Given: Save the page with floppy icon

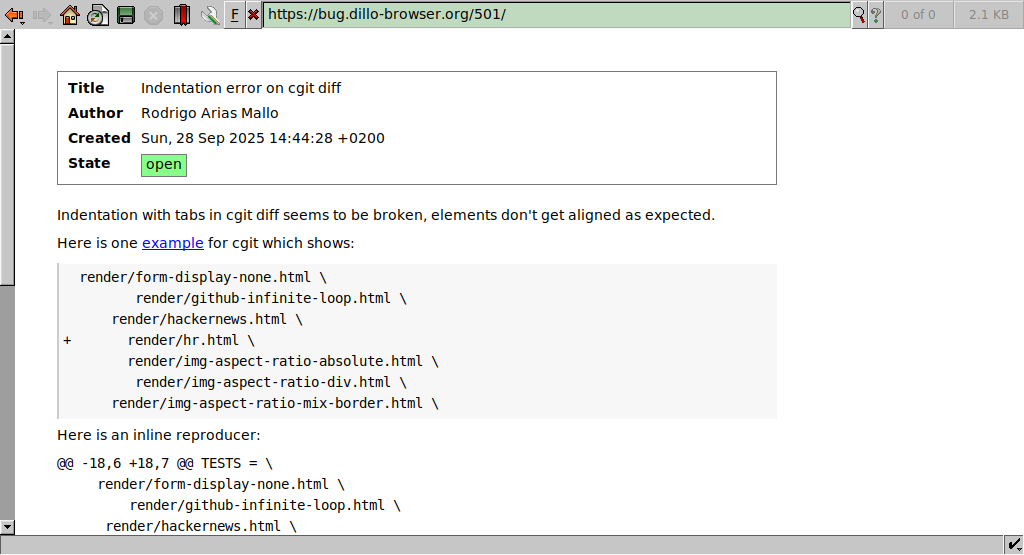Looking at the screenshot, I should [x=126, y=15].
